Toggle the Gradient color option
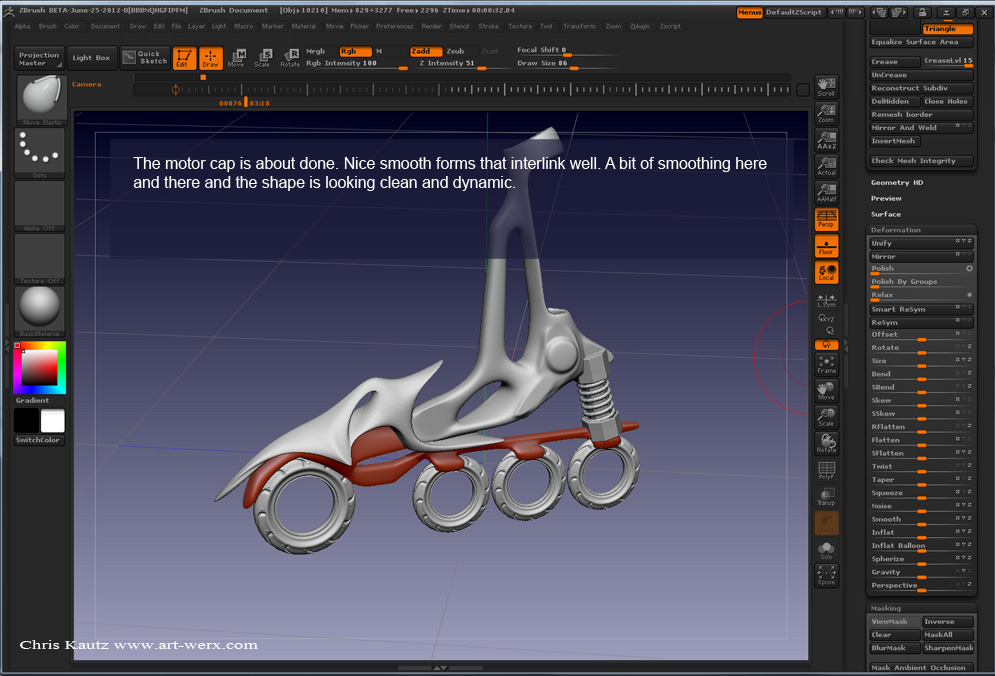Screen dimensions: 995x676 click(x=32, y=401)
